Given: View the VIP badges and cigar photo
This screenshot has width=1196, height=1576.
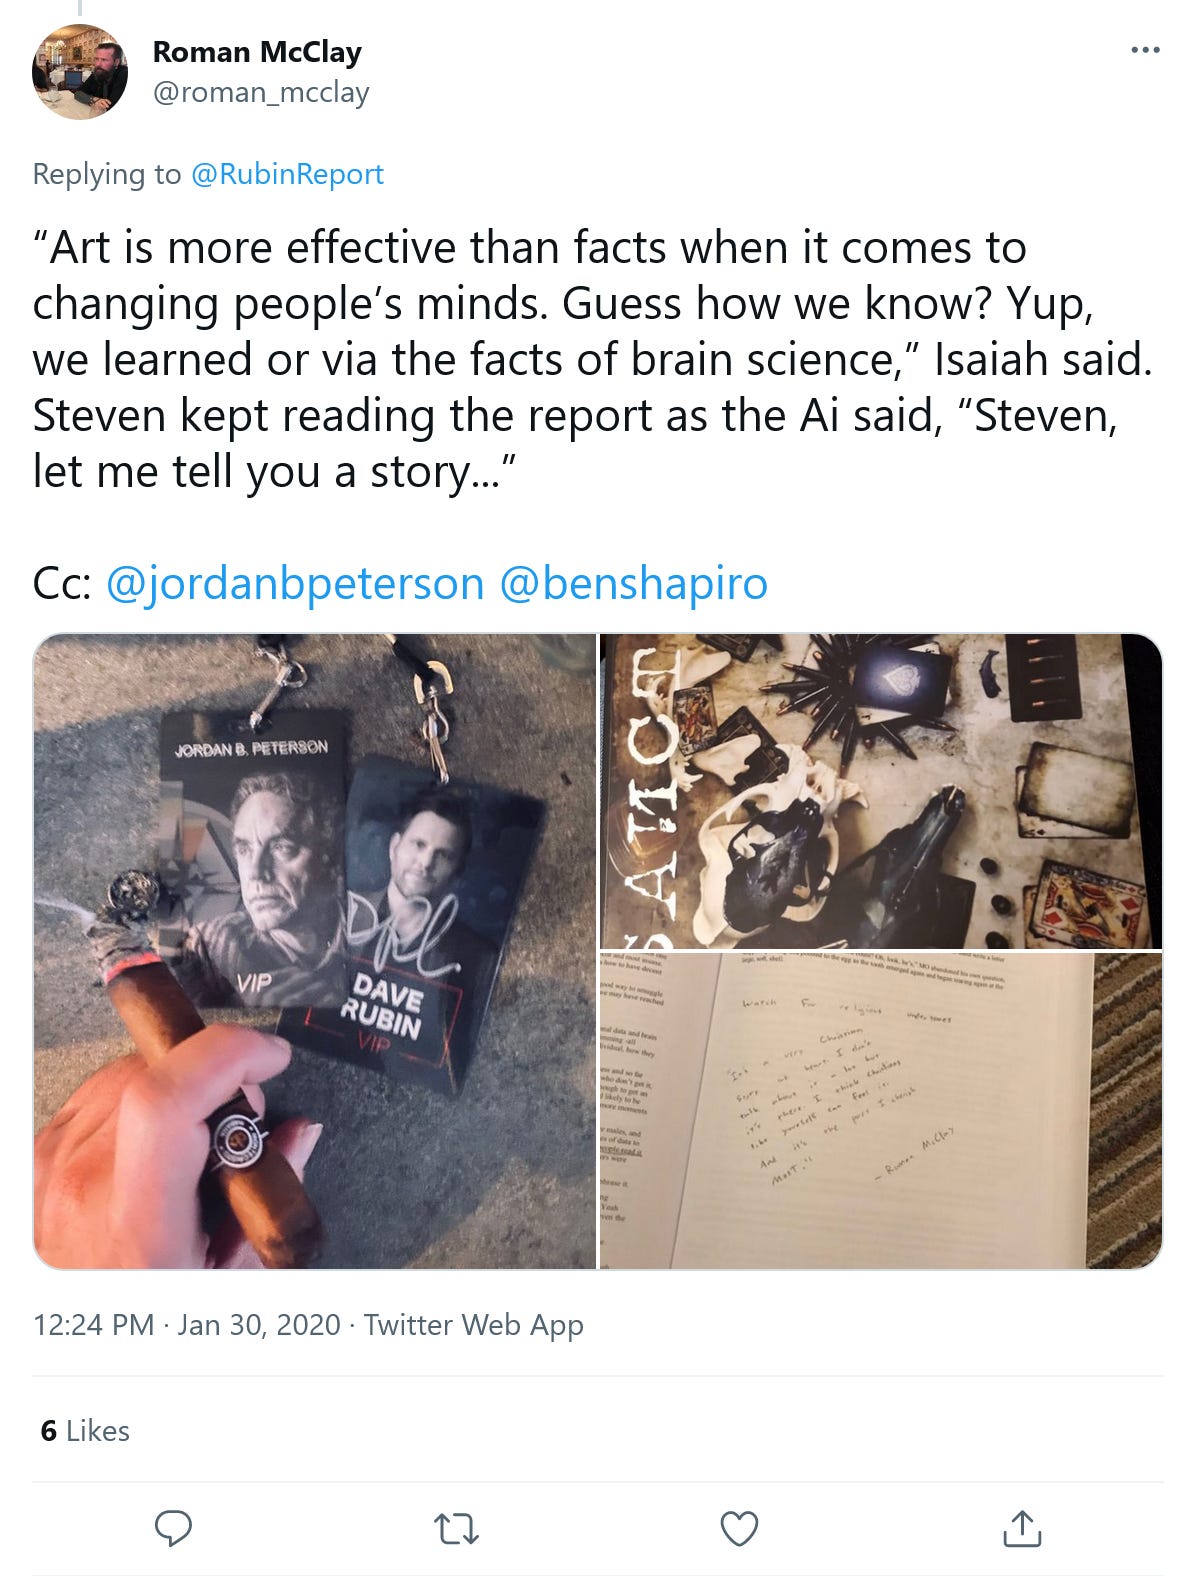Looking at the screenshot, I should pos(315,951).
